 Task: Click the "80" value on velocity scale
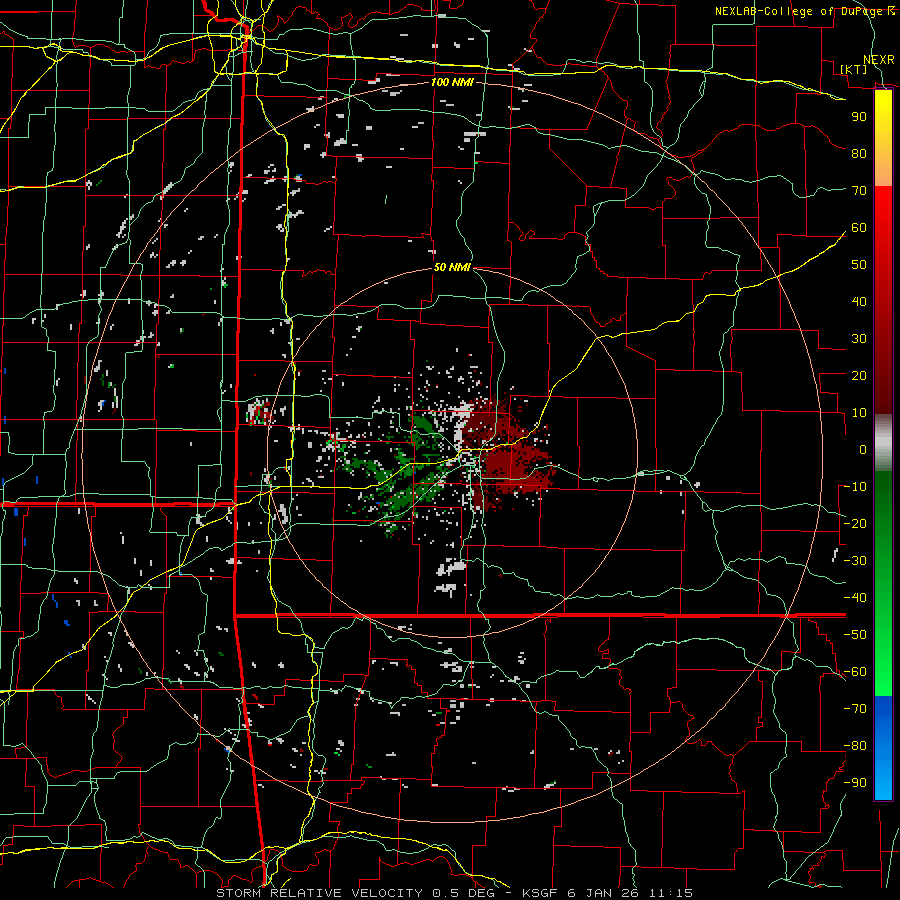tap(859, 154)
